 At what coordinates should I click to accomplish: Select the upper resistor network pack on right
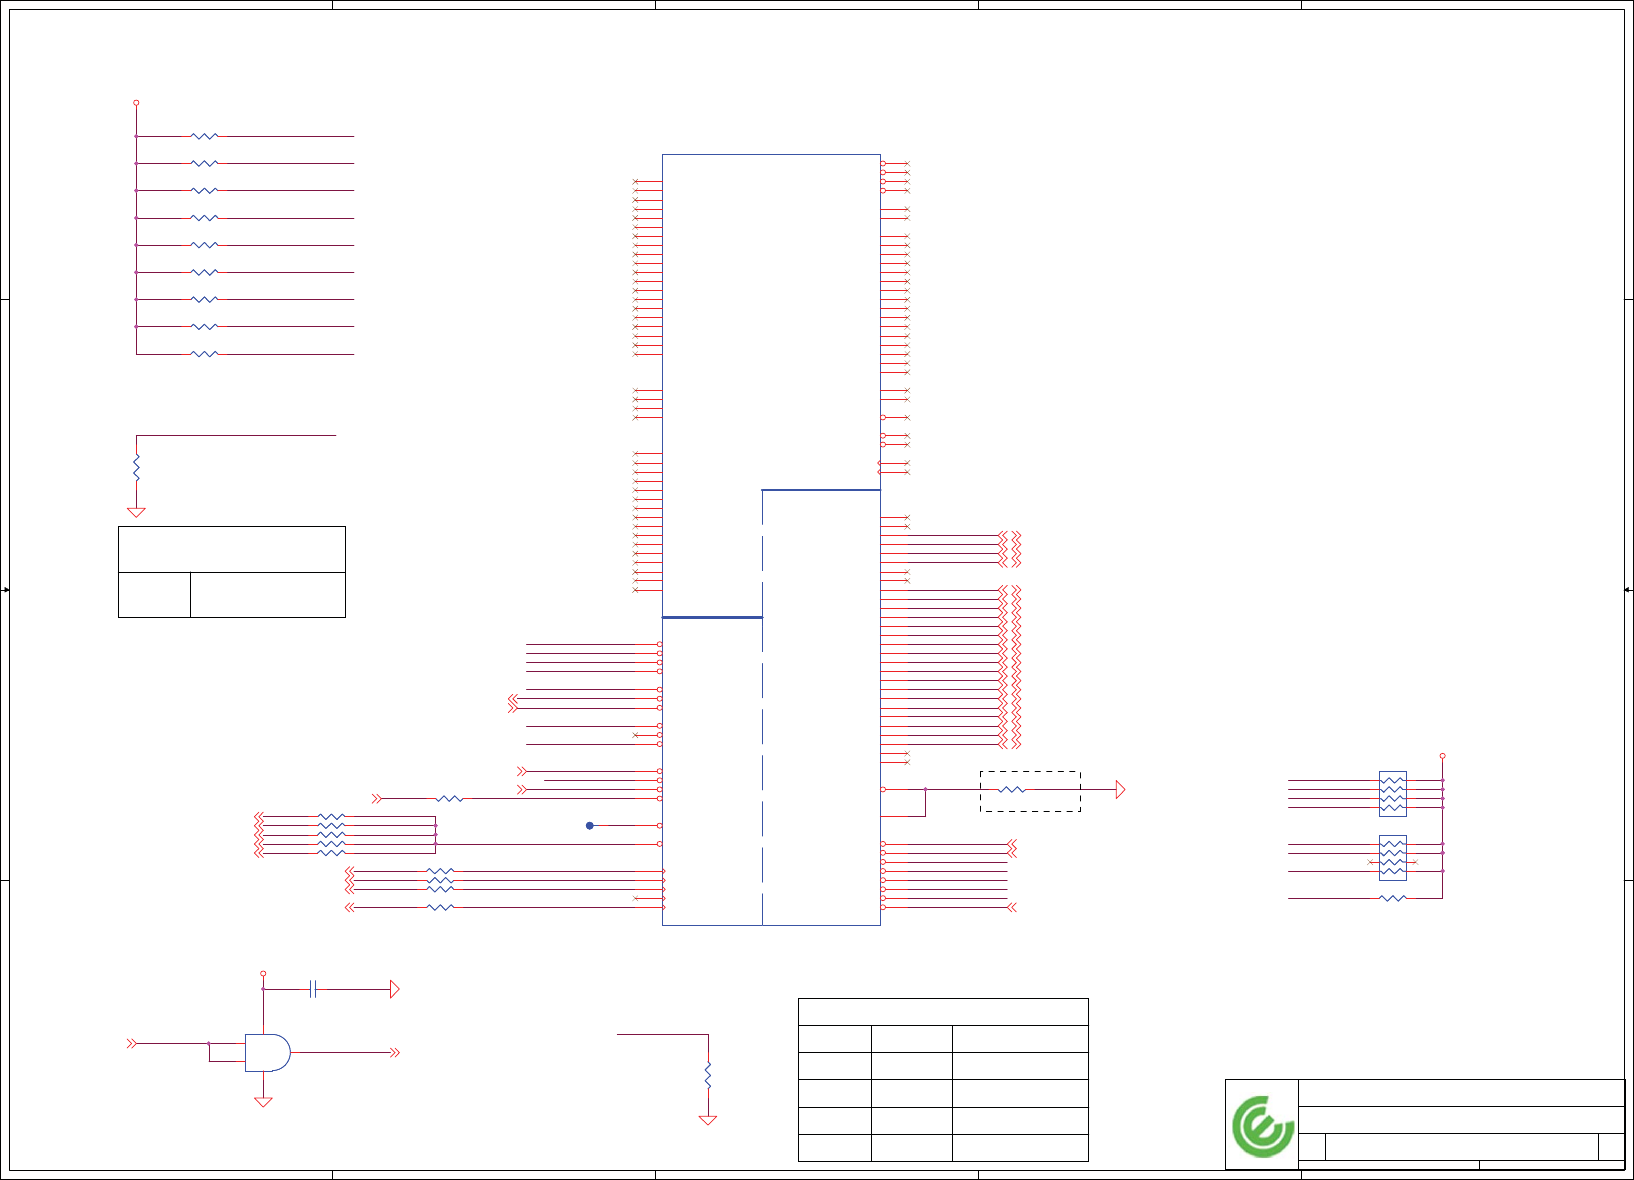pyautogui.click(x=1393, y=794)
